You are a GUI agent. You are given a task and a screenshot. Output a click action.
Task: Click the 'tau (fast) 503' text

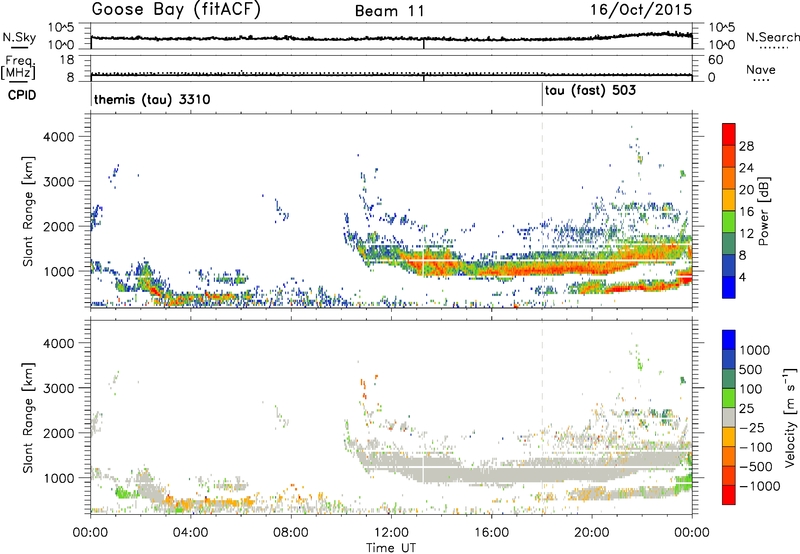click(x=590, y=91)
